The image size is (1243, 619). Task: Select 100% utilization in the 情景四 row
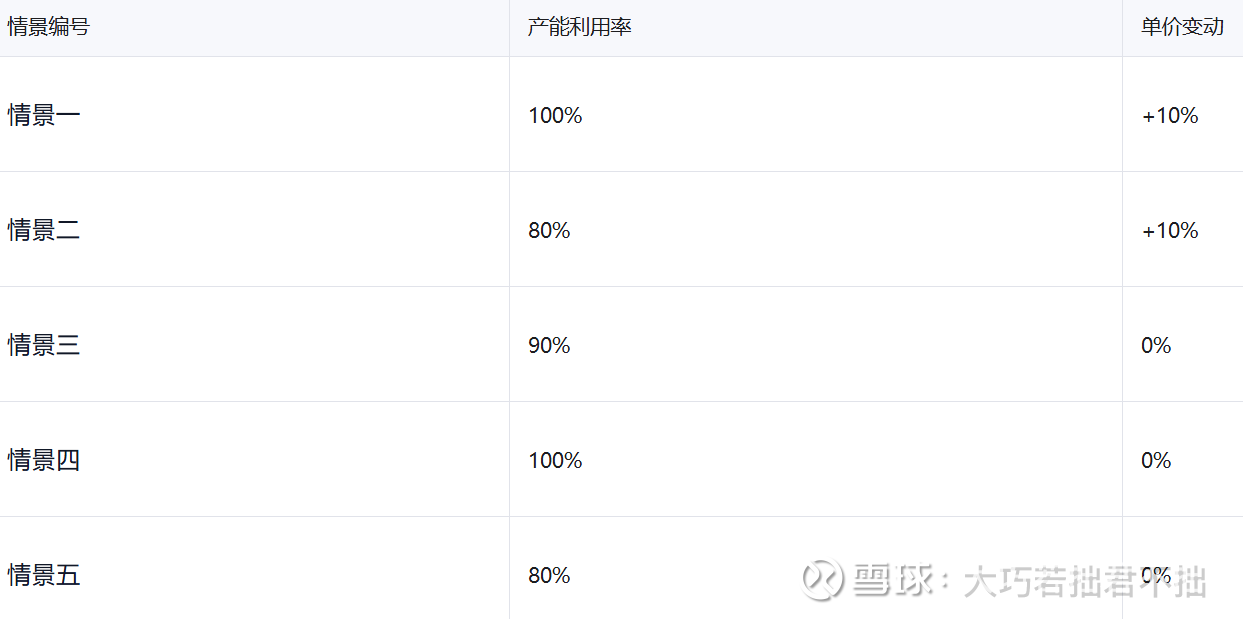point(555,460)
